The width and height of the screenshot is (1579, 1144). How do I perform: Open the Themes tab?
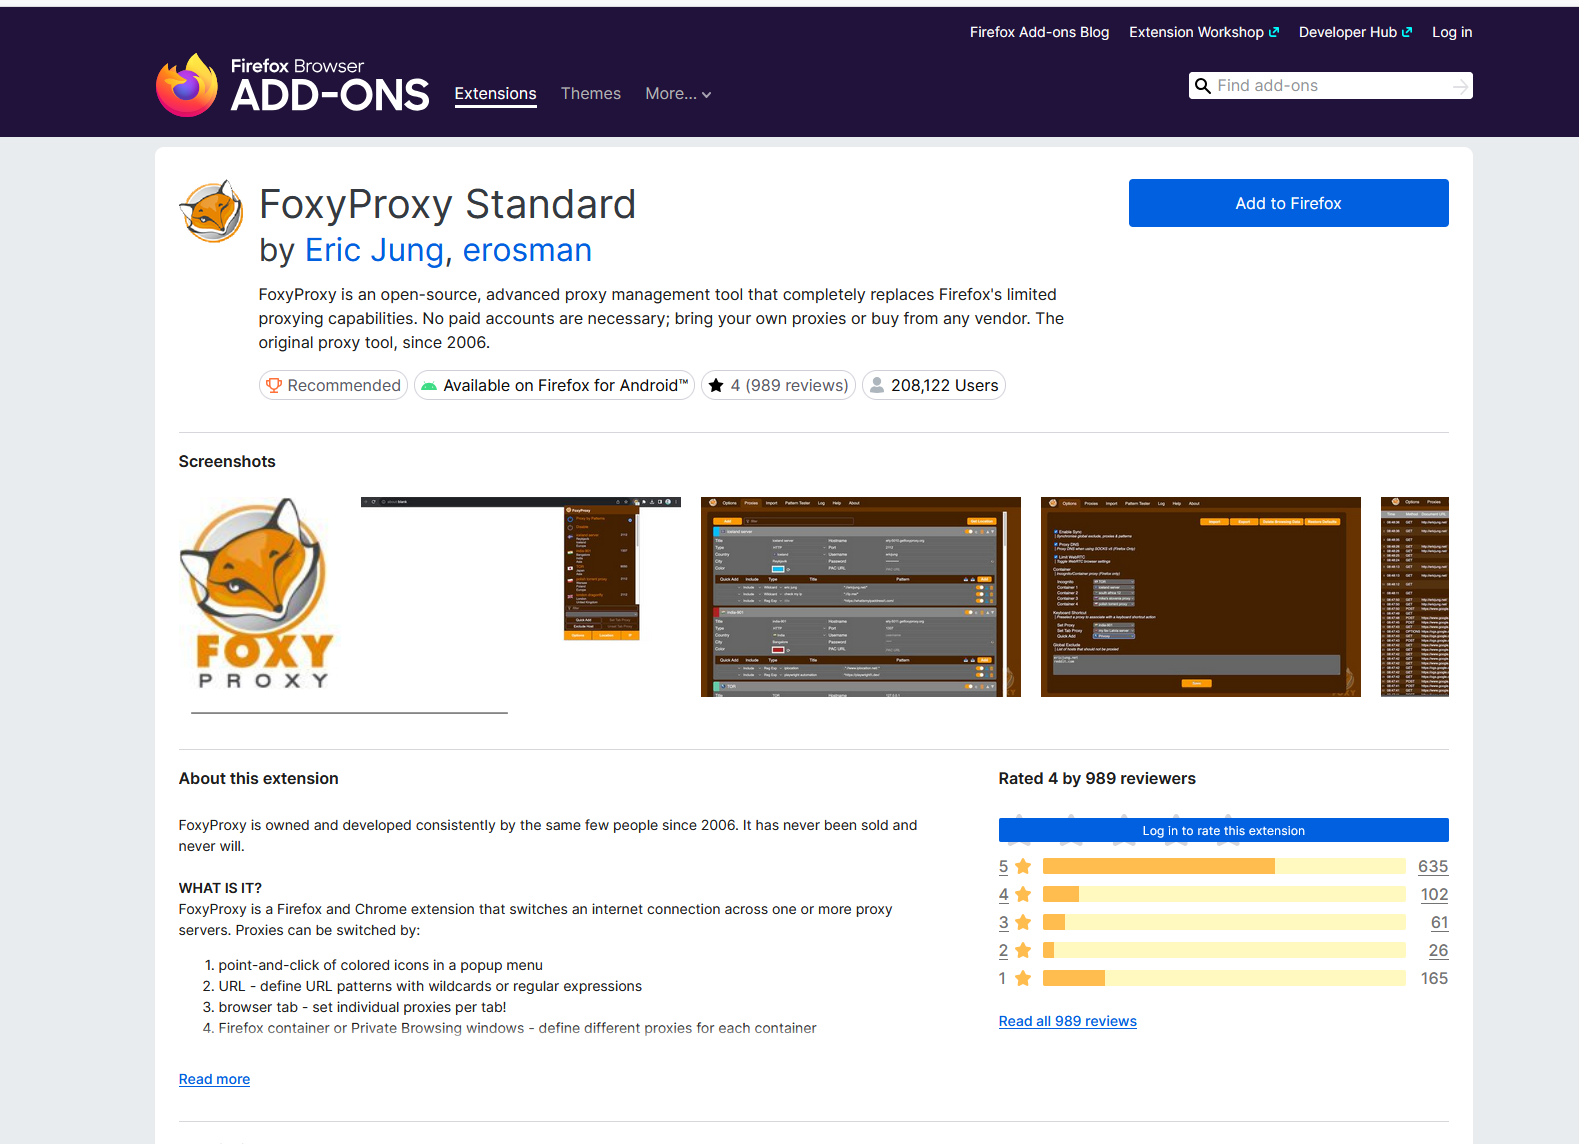(590, 94)
